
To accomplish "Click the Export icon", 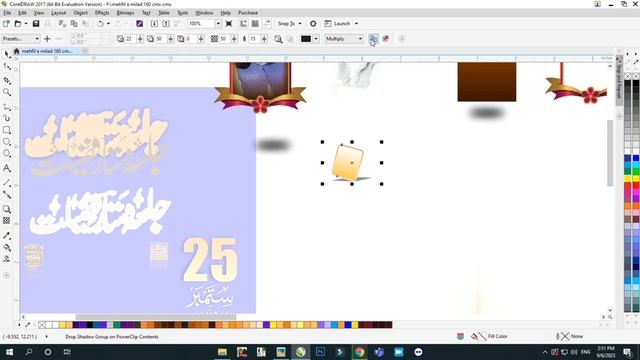I will (166, 24).
